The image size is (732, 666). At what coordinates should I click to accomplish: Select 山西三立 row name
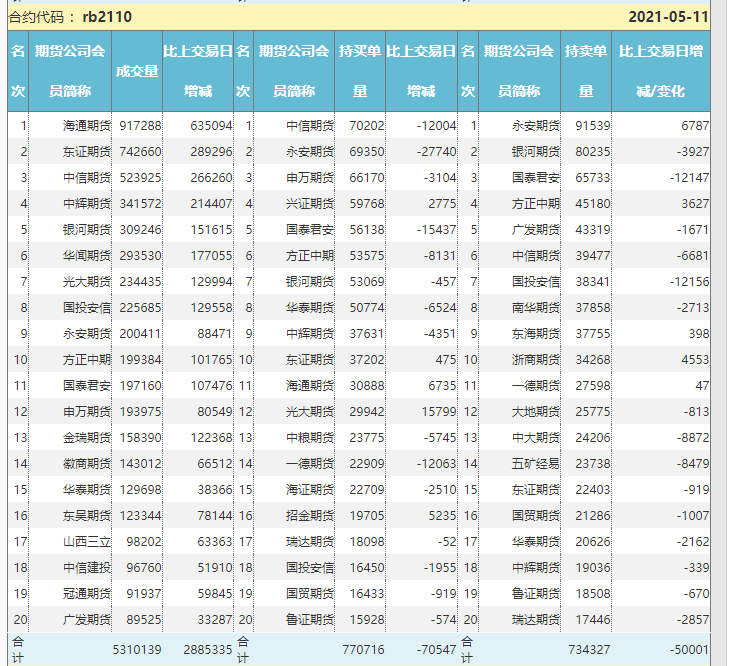pos(87,542)
